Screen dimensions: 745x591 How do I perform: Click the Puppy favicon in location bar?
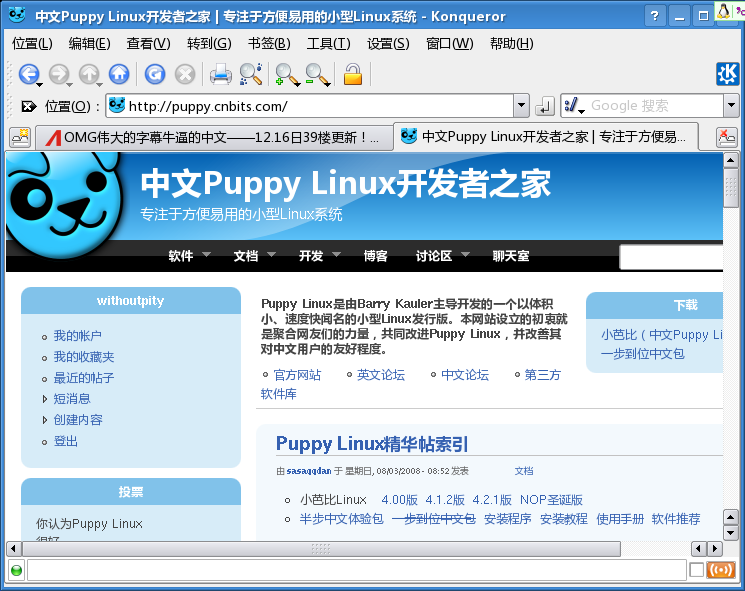pyautogui.click(x=116, y=105)
